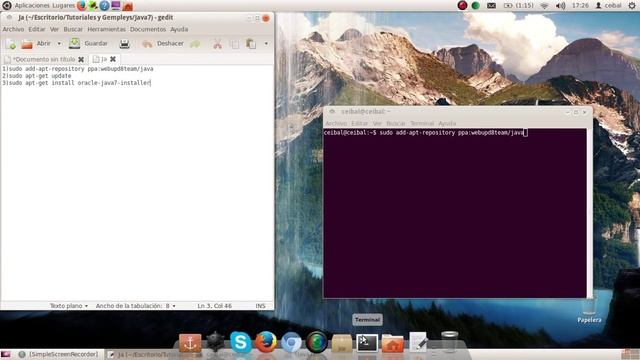Print the document using printer icon
Screen dimensions: 640x360
click(124, 44)
